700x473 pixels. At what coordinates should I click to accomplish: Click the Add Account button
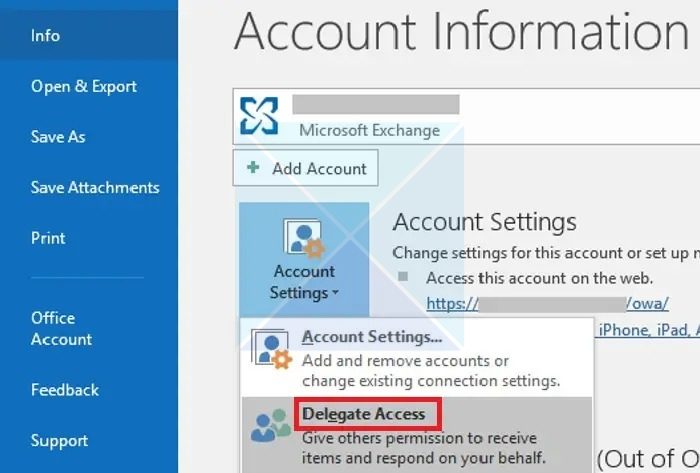coord(305,168)
